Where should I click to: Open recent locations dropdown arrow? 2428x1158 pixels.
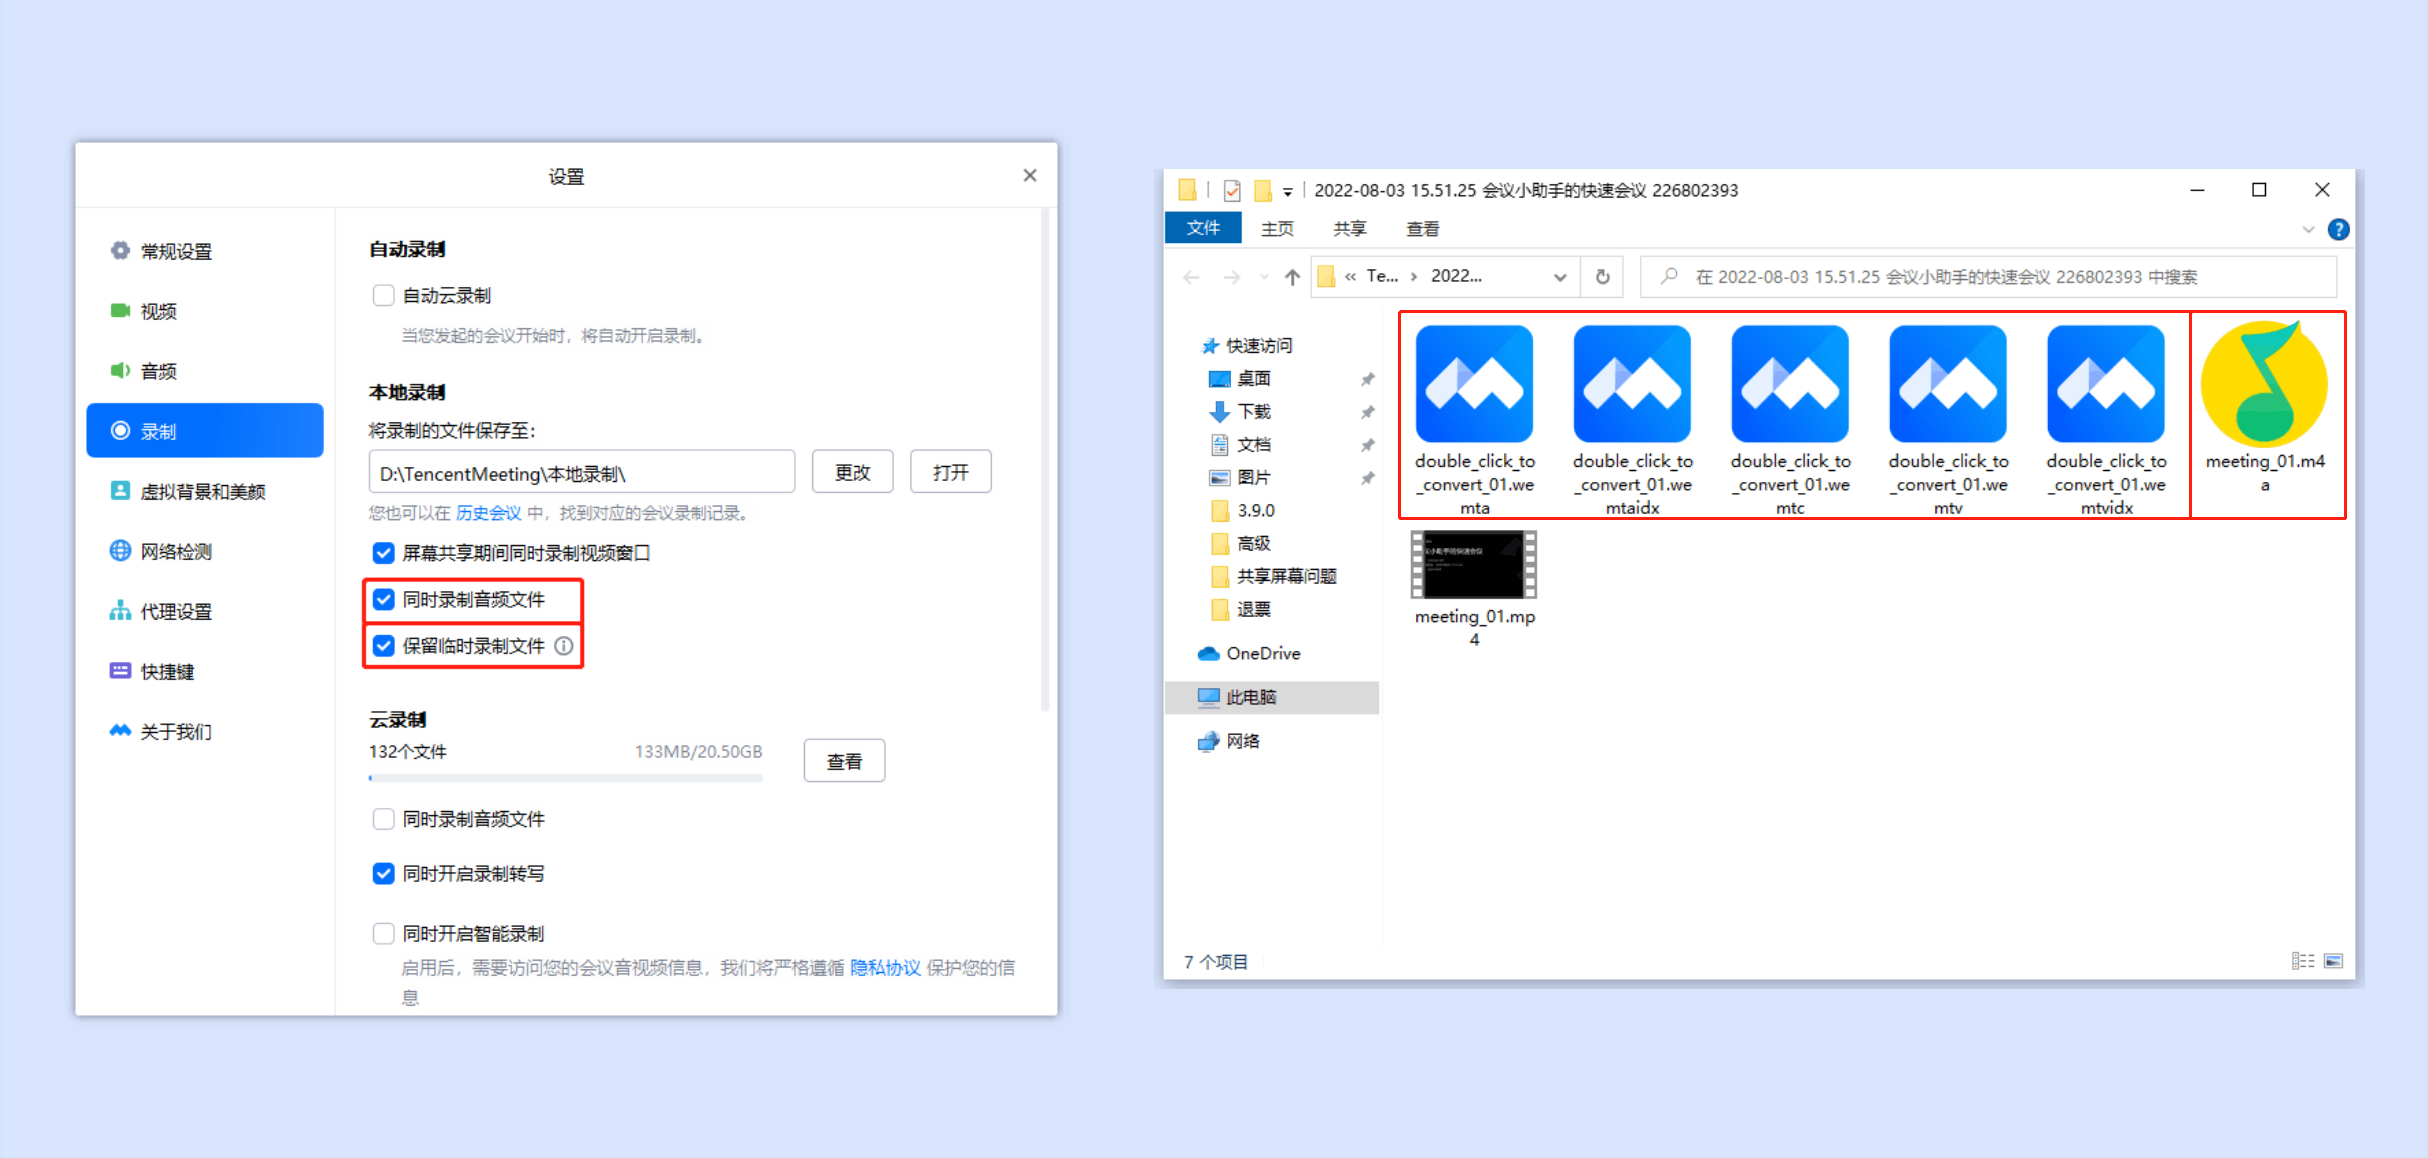1264,277
